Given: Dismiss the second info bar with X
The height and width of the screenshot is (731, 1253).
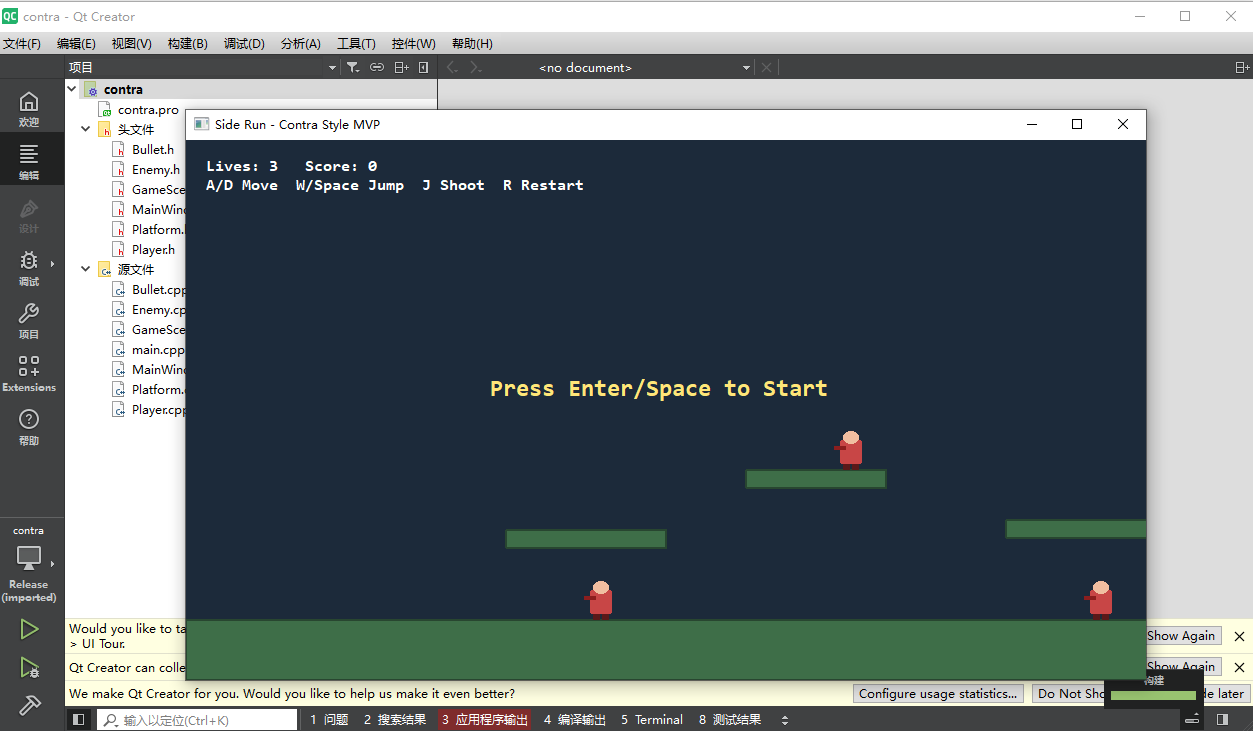Looking at the screenshot, I should click(1239, 667).
